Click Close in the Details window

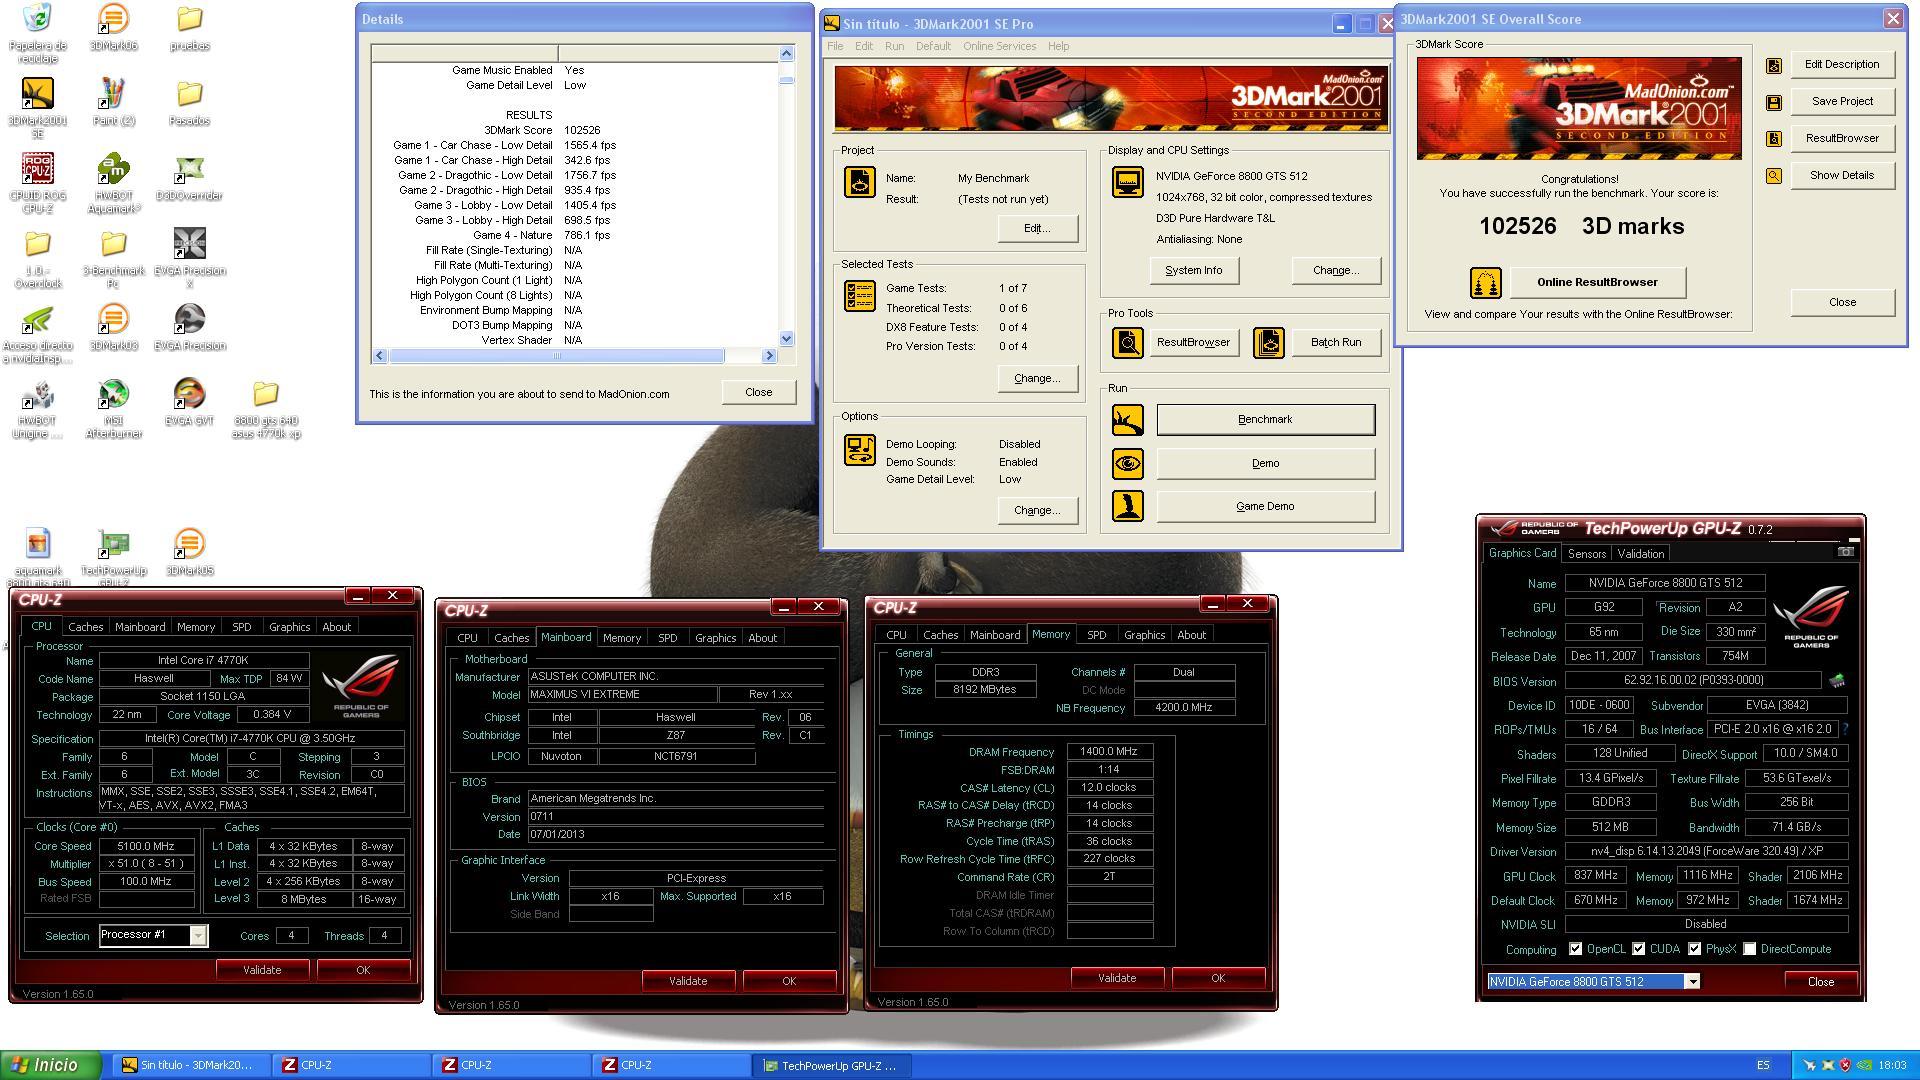point(758,392)
